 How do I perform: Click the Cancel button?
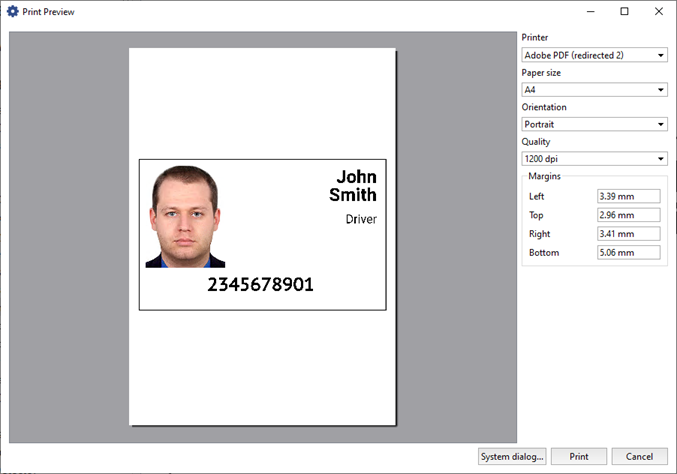(639, 456)
